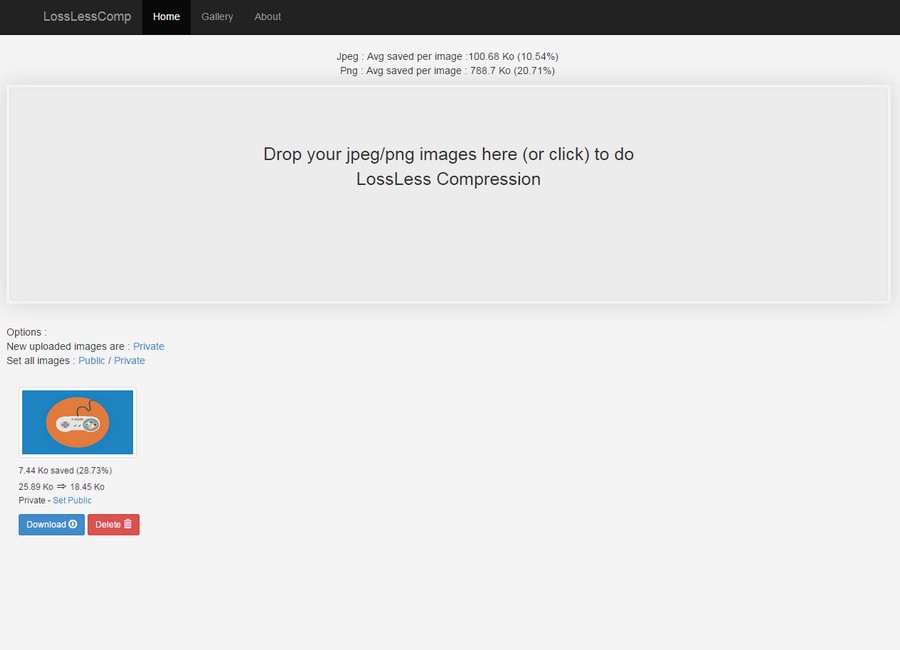Open the game controller image thumbnail
Image resolution: width=900 pixels, height=650 pixels.
(x=78, y=422)
